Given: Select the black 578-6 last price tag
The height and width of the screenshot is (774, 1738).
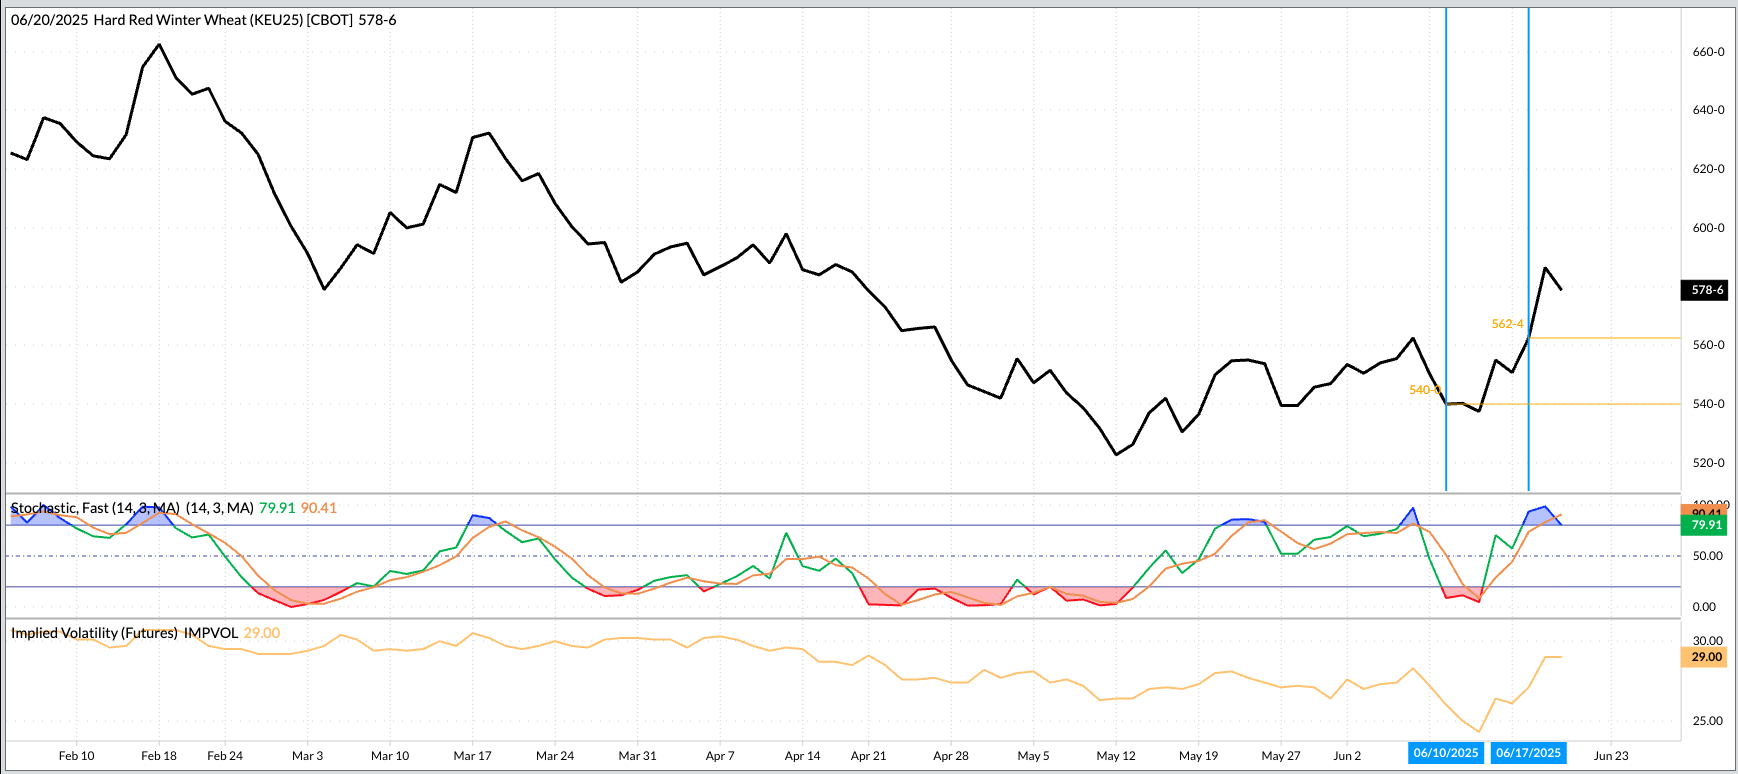Looking at the screenshot, I should (1706, 290).
